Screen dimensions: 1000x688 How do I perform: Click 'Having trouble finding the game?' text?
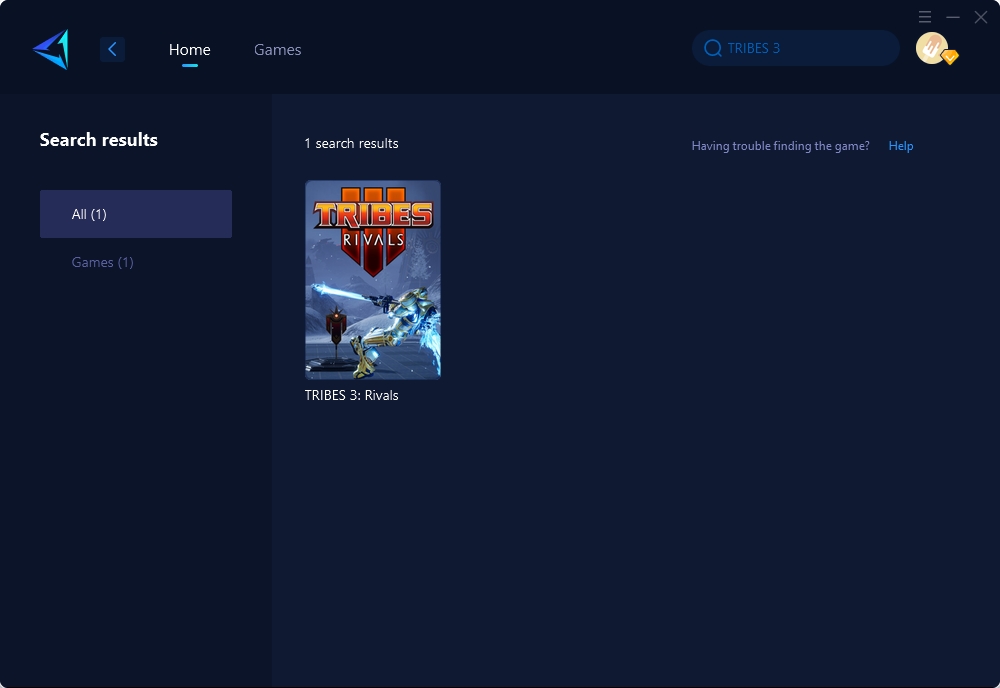781,146
